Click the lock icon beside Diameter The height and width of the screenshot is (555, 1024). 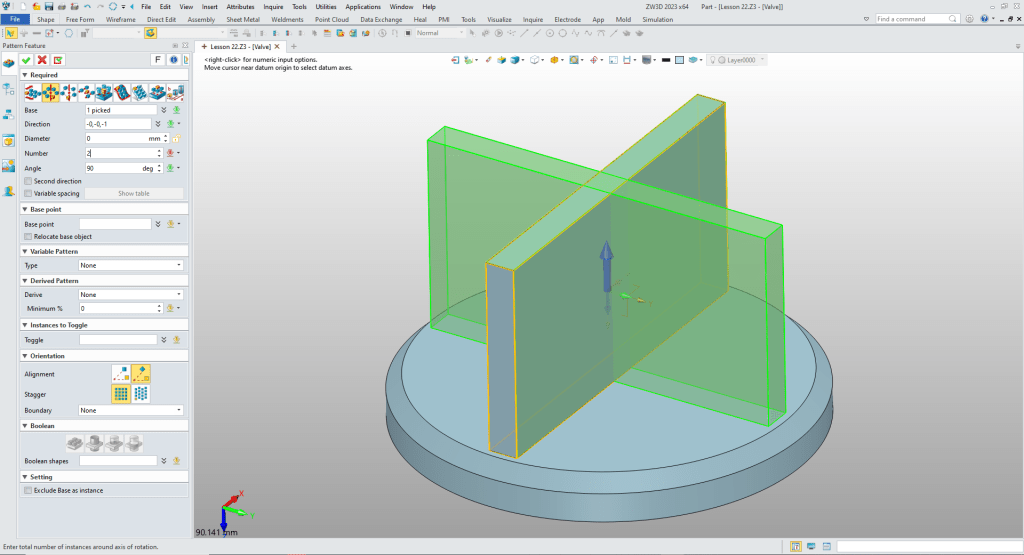tap(176, 138)
